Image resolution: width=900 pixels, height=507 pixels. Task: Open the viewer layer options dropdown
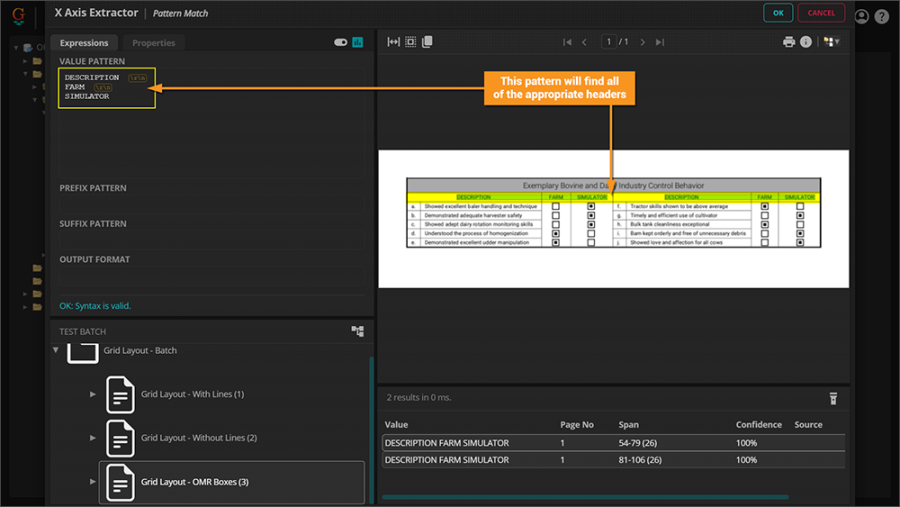pyautogui.click(x=831, y=42)
